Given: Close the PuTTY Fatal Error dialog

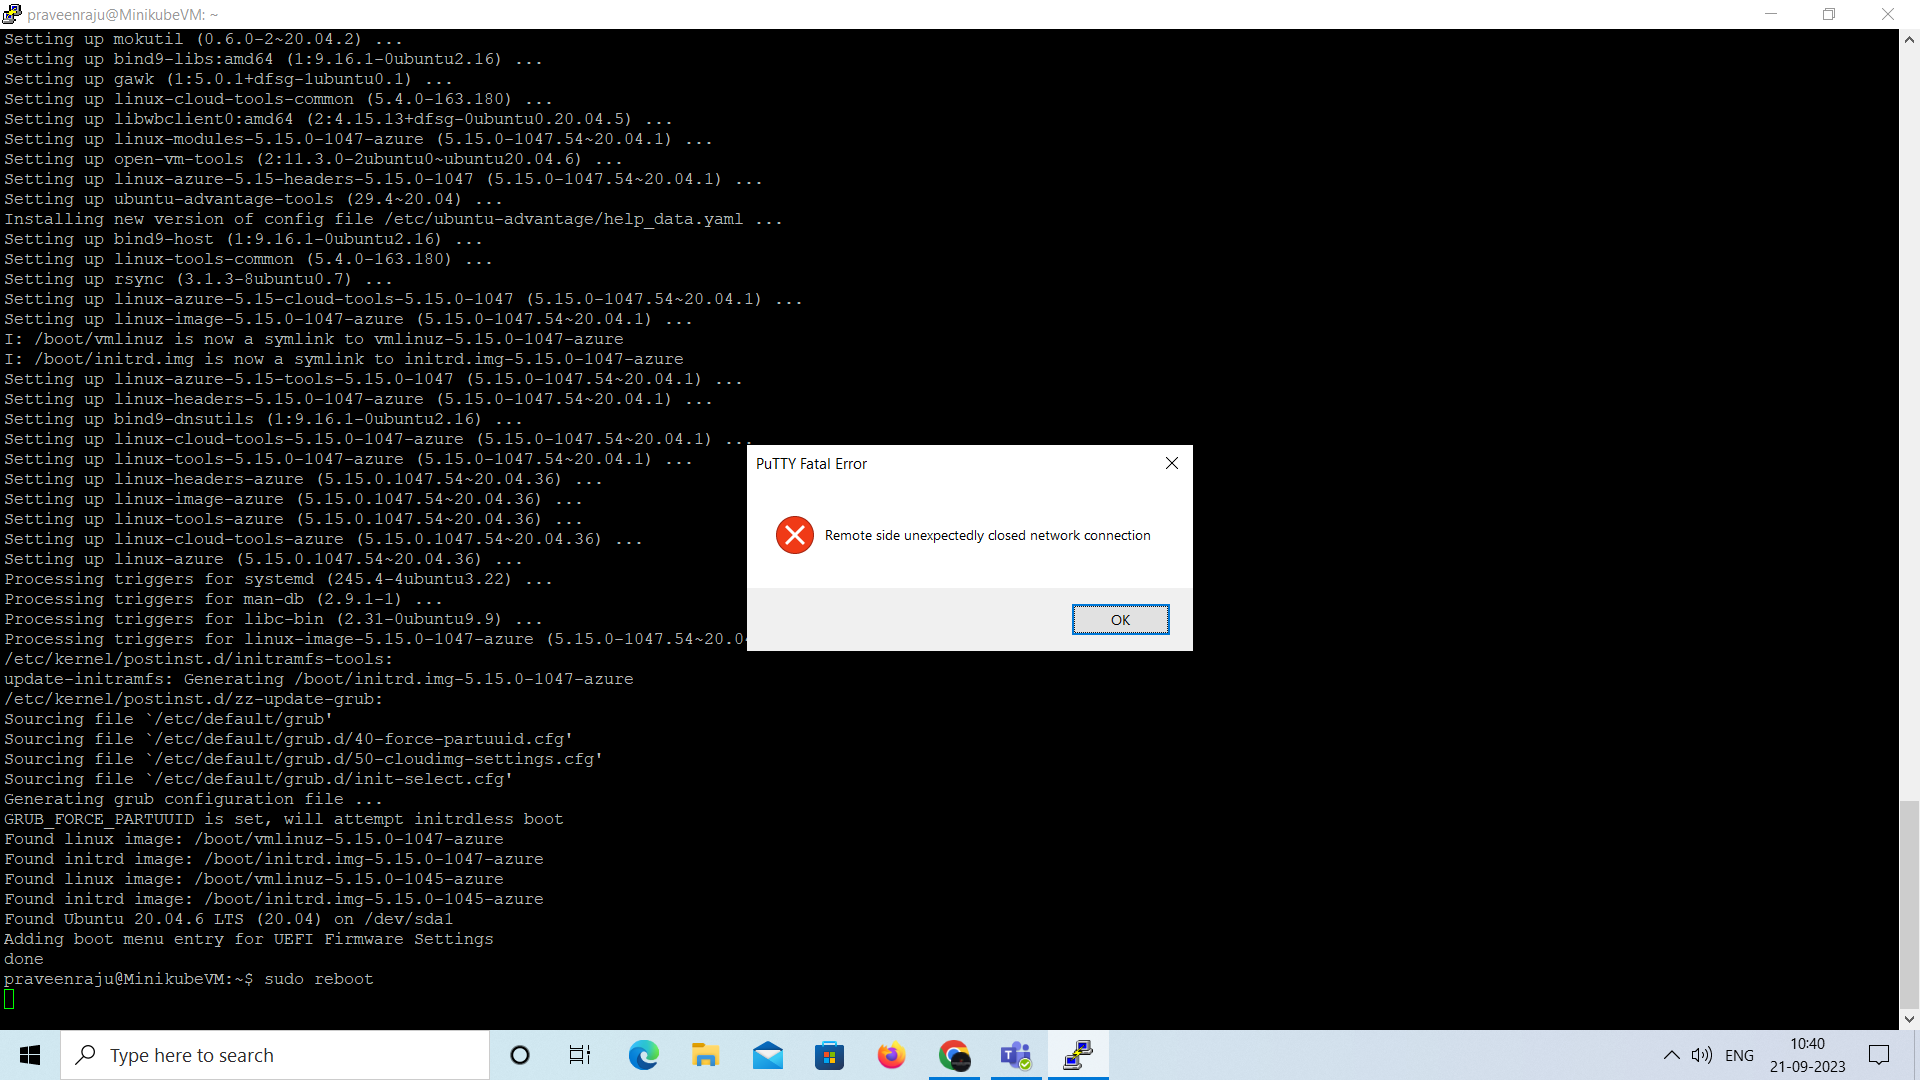Looking at the screenshot, I should coord(1172,463).
